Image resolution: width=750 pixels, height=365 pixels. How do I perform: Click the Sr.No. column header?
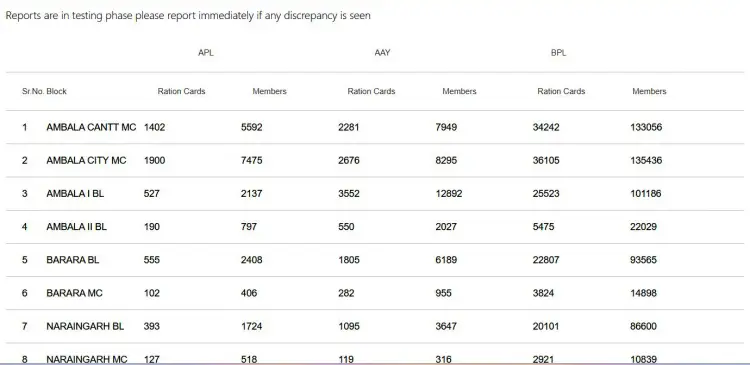[x=33, y=91]
